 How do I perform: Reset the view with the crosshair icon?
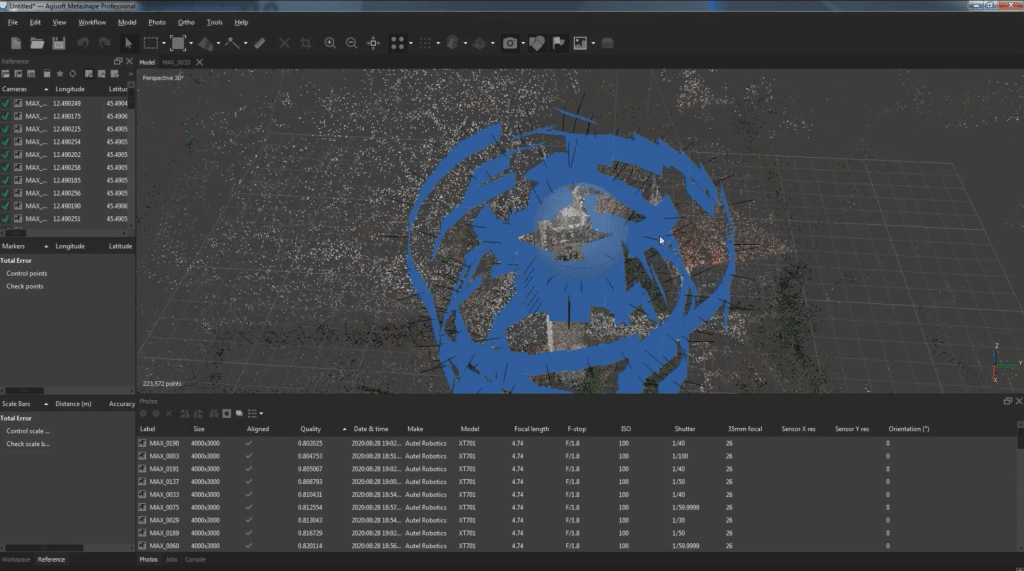(x=374, y=43)
